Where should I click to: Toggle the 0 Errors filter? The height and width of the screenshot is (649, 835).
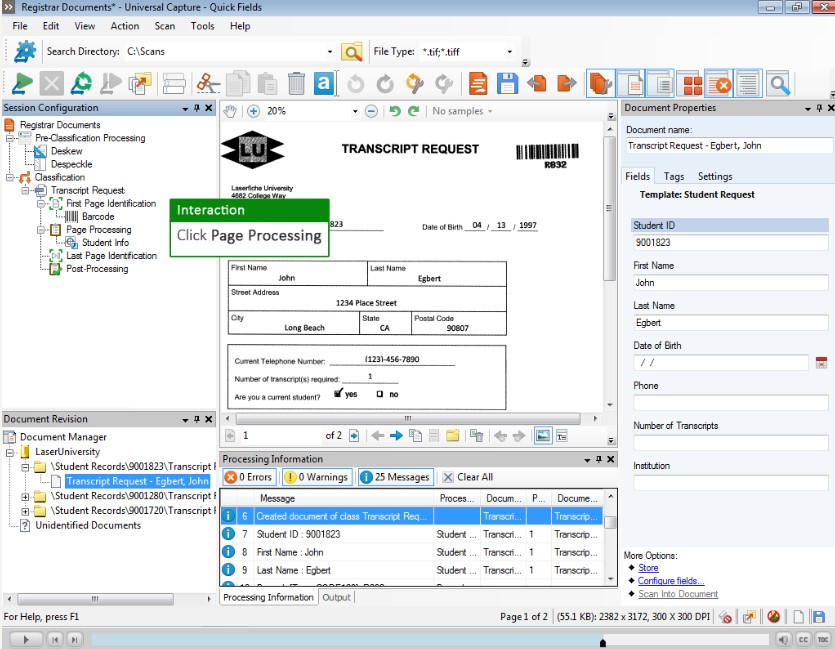[x=248, y=477]
